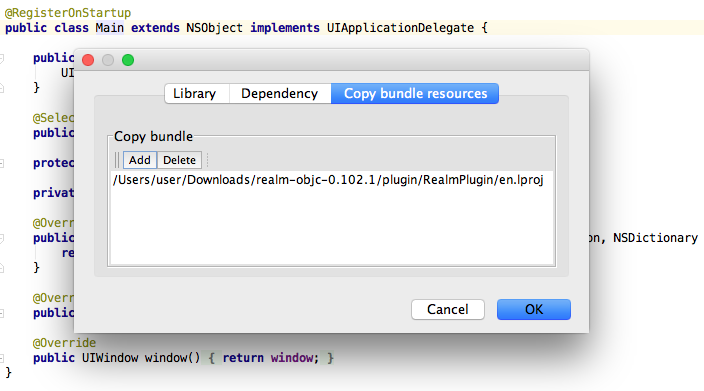Click @RegisterOnStartup annotation in editor
The height and width of the screenshot is (391, 704).
[x=68, y=13]
